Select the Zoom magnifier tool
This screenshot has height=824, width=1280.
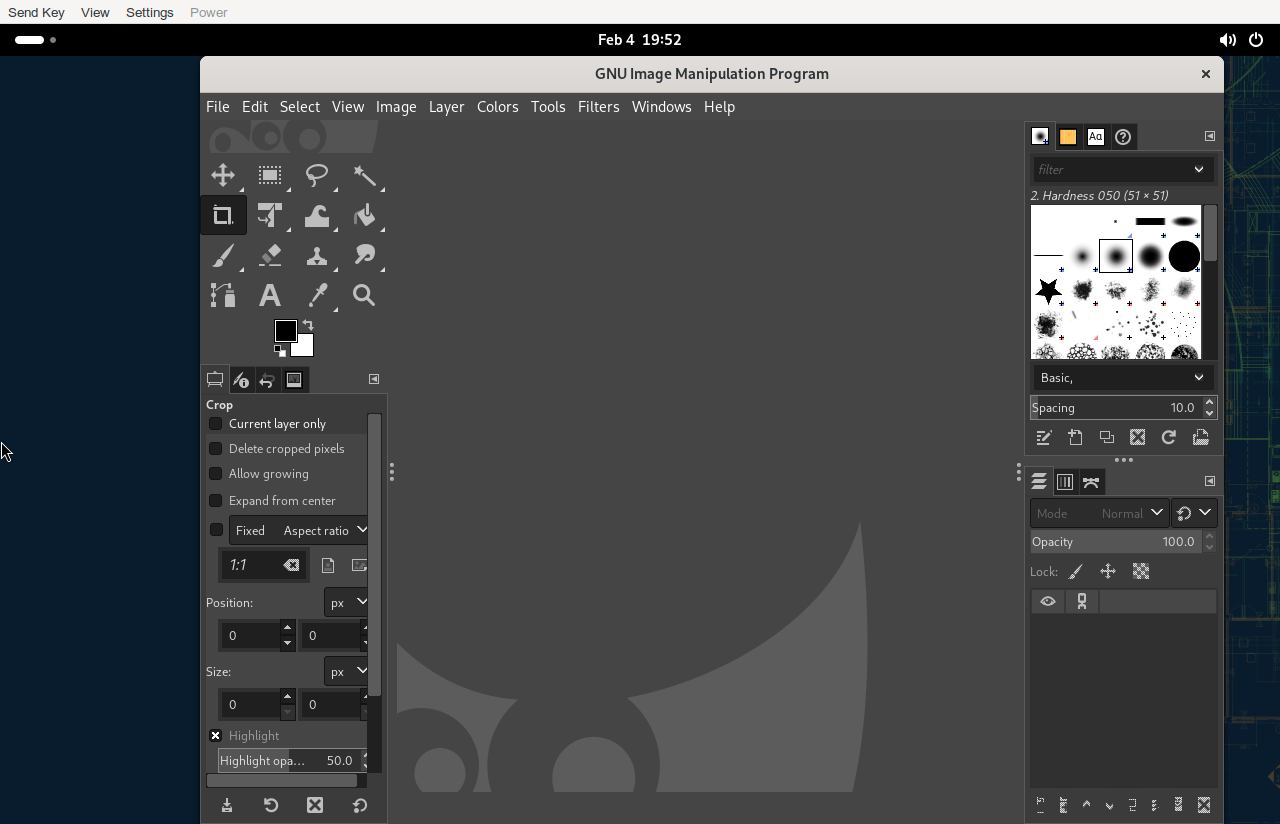(x=364, y=295)
